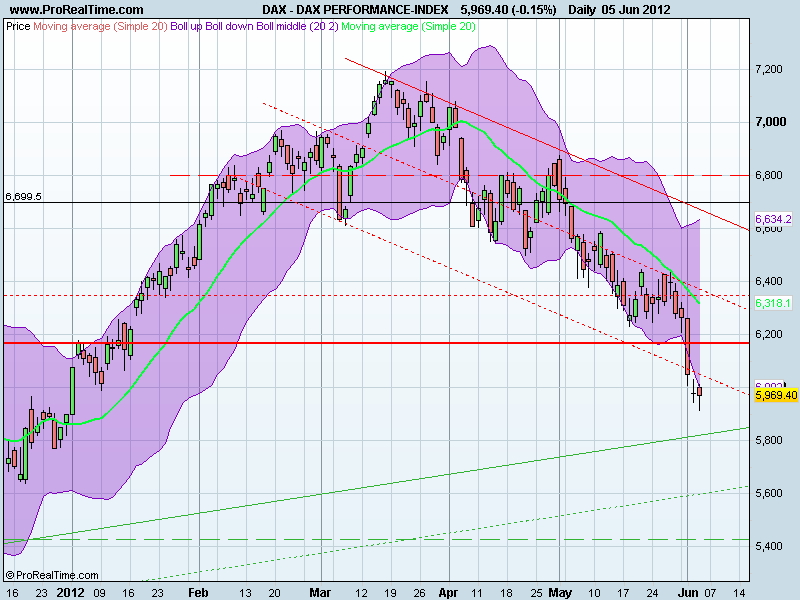This screenshot has width=800, height=600.
Task: Click the Boll up legend label
Action: coord(186,27)
